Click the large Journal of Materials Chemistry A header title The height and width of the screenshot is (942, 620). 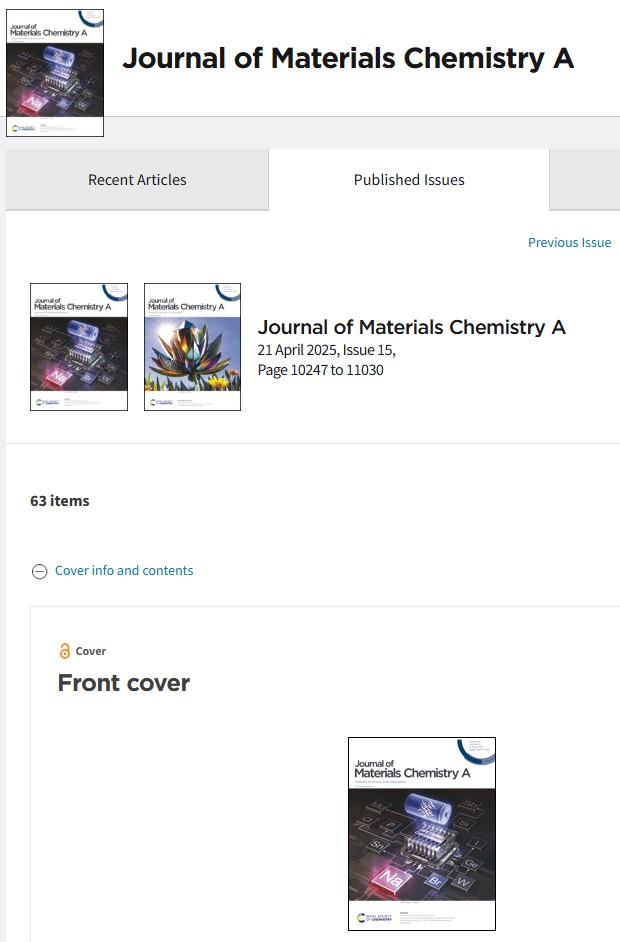pyautogui.click(x=348, y=58)
